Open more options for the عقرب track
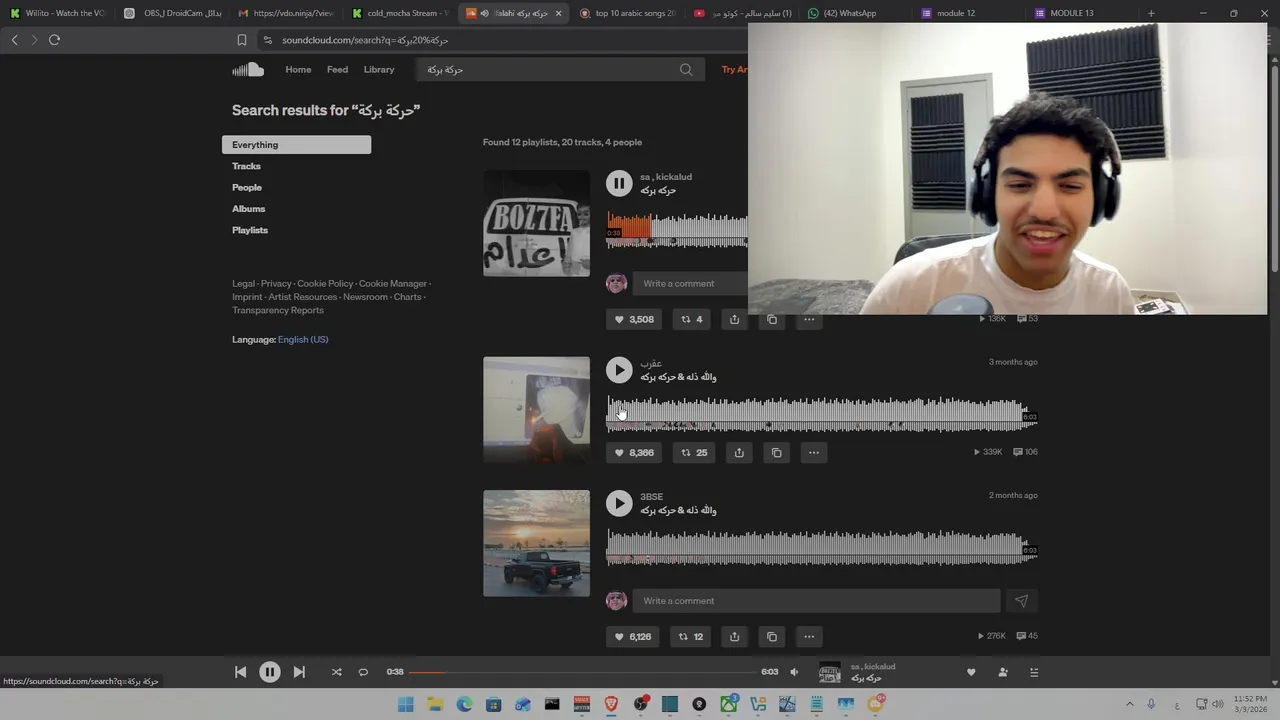The height and width of the screenshot is (720, 1280). point(814,452)
